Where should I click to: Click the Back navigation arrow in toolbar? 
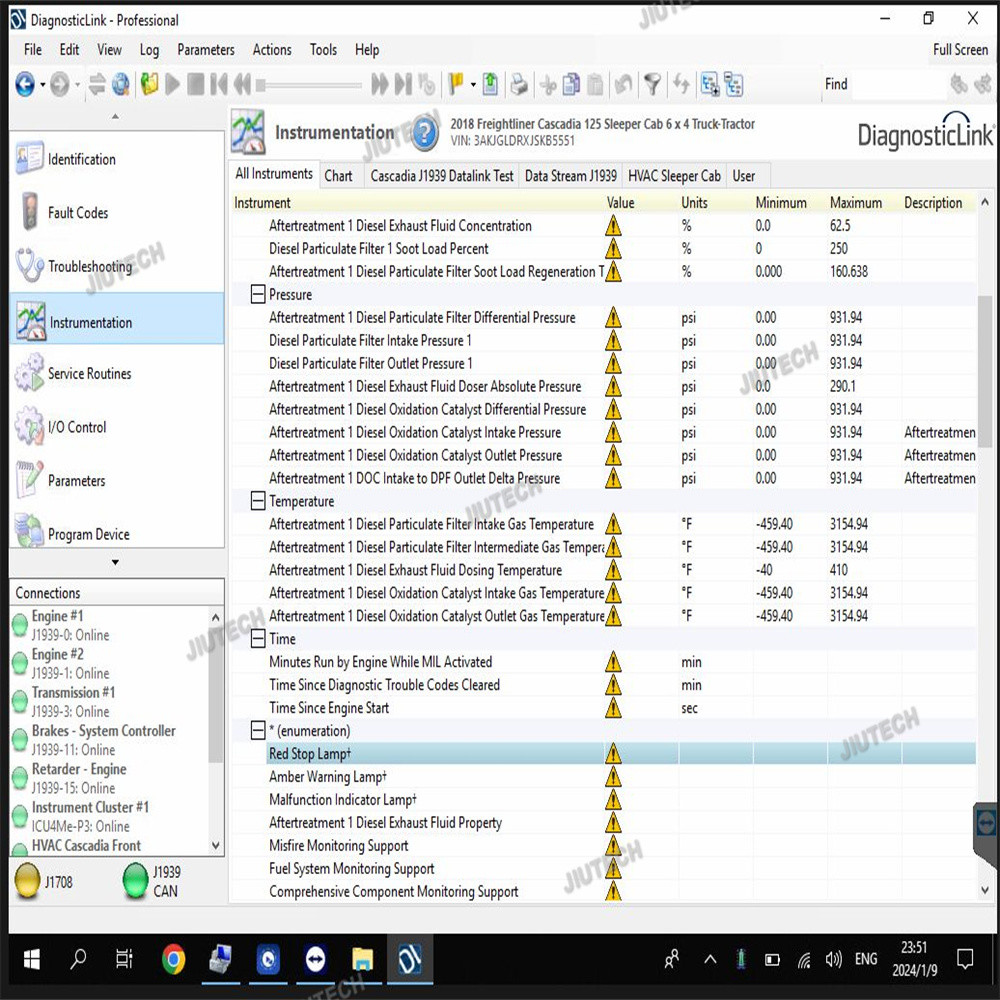(24, 85)
